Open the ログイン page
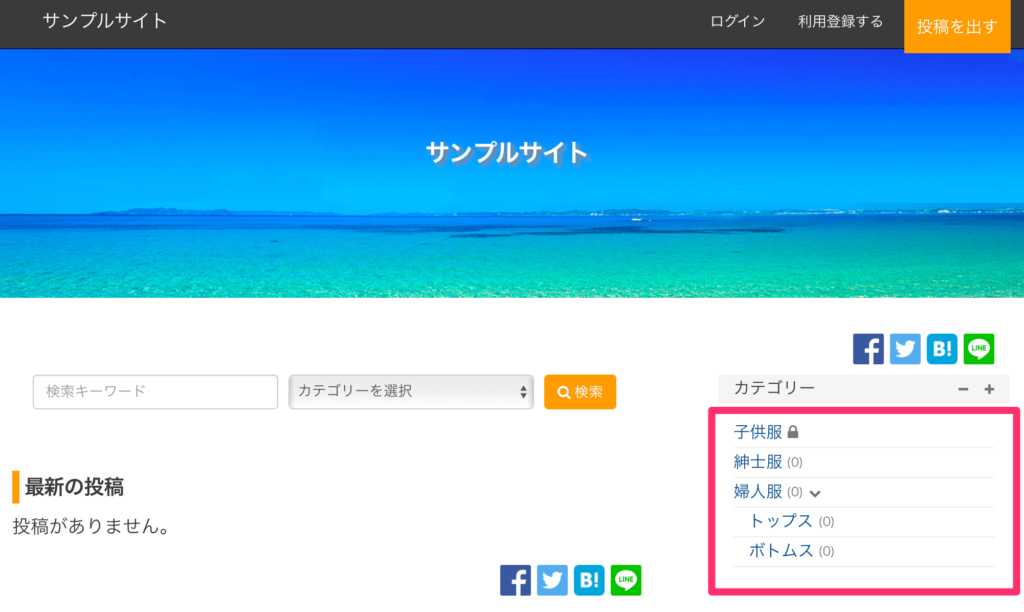Image resolution: width=1024 pixels, height=612 pixels. (737, 22)
